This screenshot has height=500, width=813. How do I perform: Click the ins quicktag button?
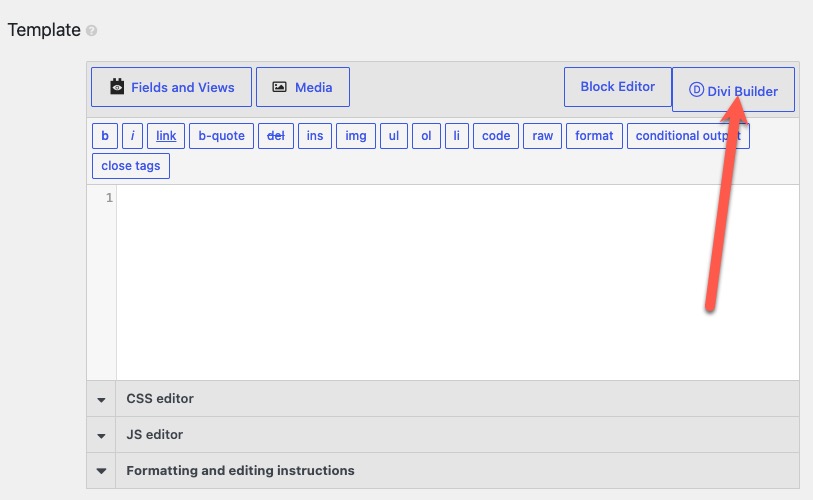click(315, 136)
